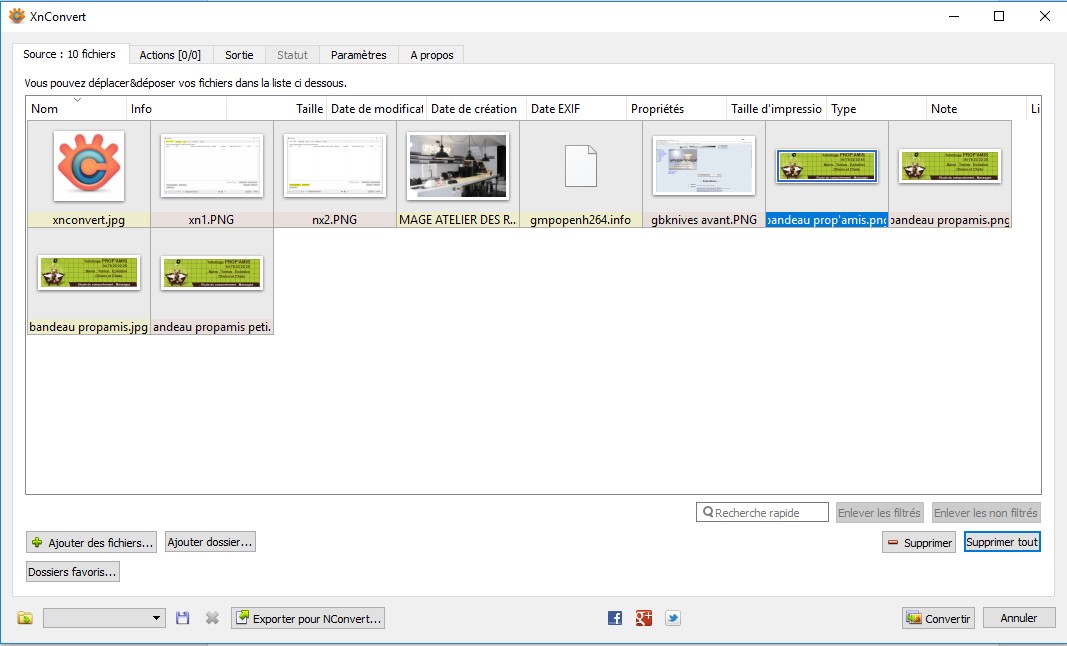
Task: Open the Google Plus icon
Action: [x=644, y=618]
